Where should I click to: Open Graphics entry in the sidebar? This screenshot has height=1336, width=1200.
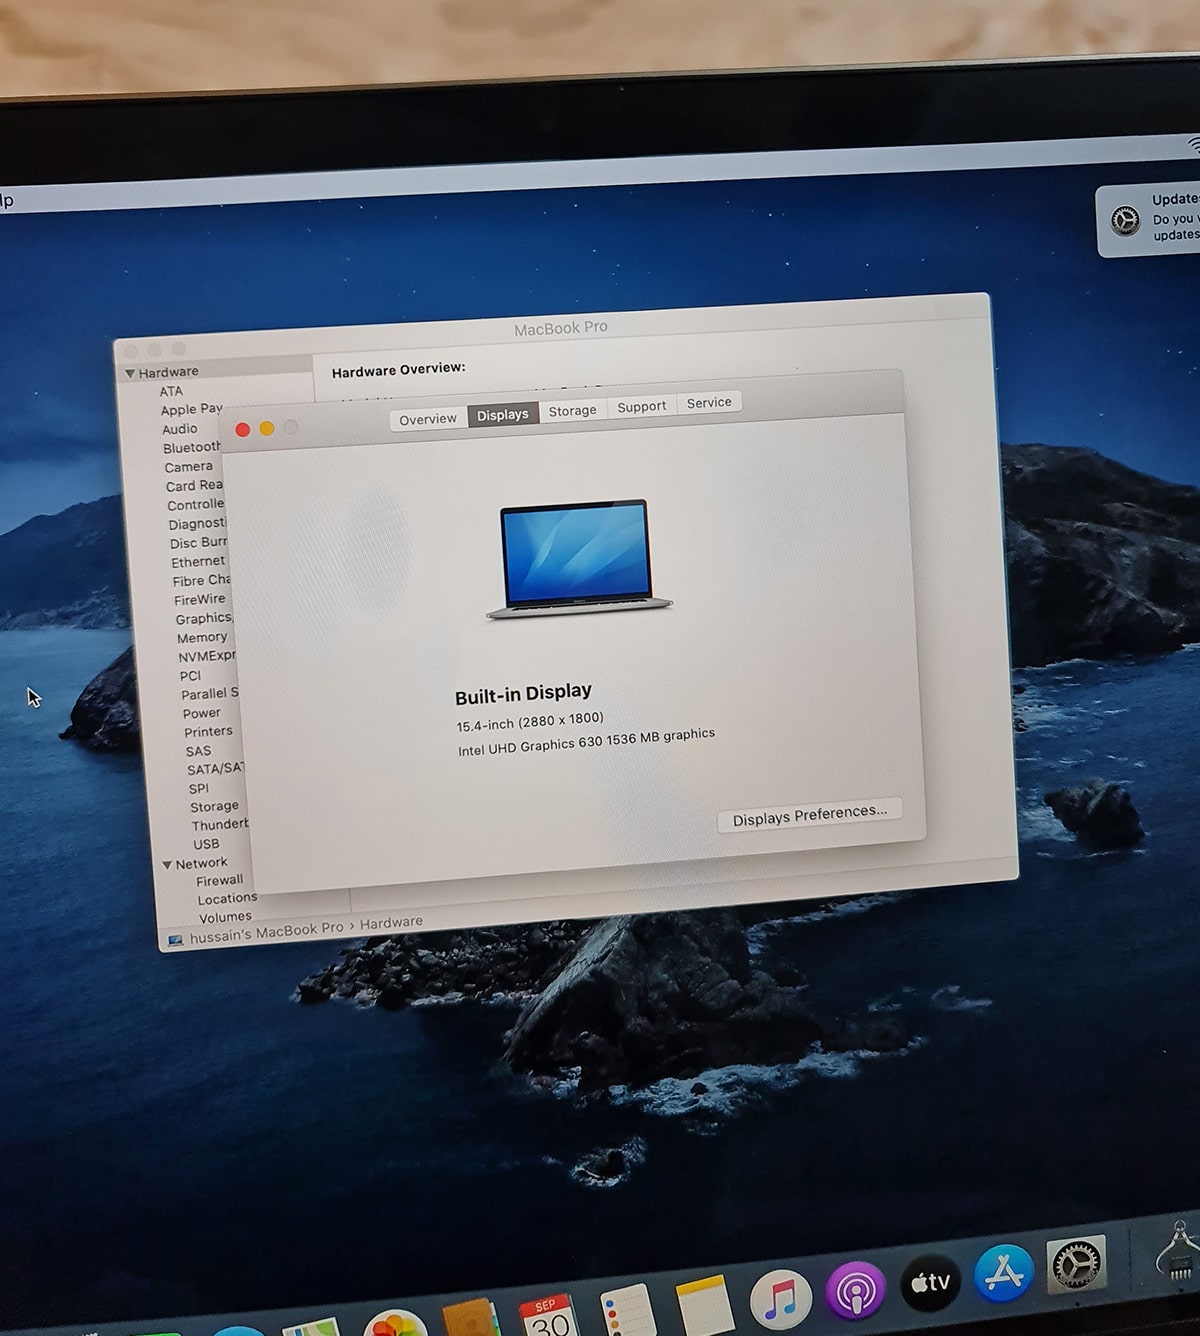coord(204,619)
